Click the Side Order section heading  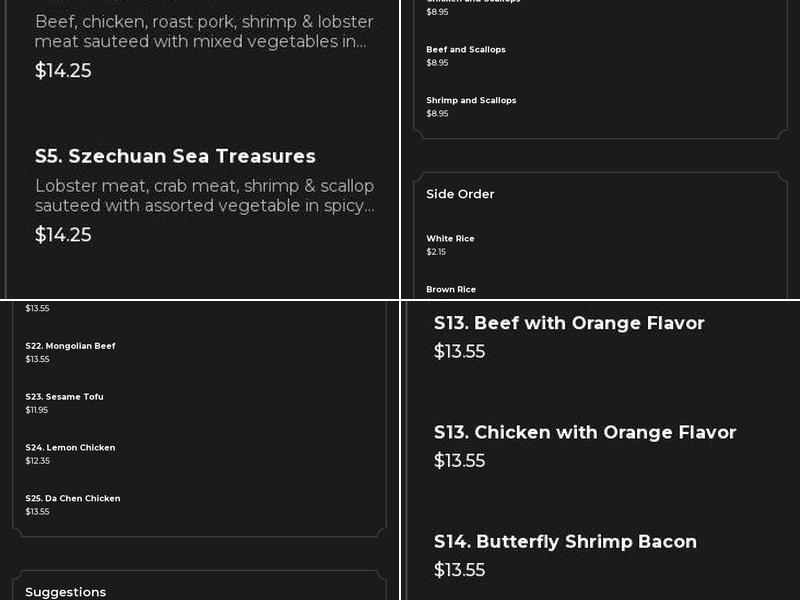coord(460,194)
